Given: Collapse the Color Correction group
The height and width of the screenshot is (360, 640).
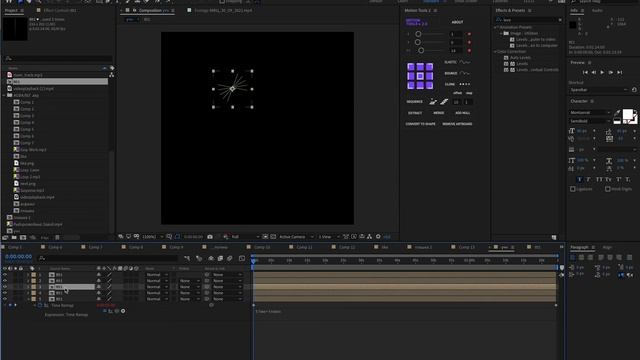Looking at the screenshot, I should coord(496,52).
